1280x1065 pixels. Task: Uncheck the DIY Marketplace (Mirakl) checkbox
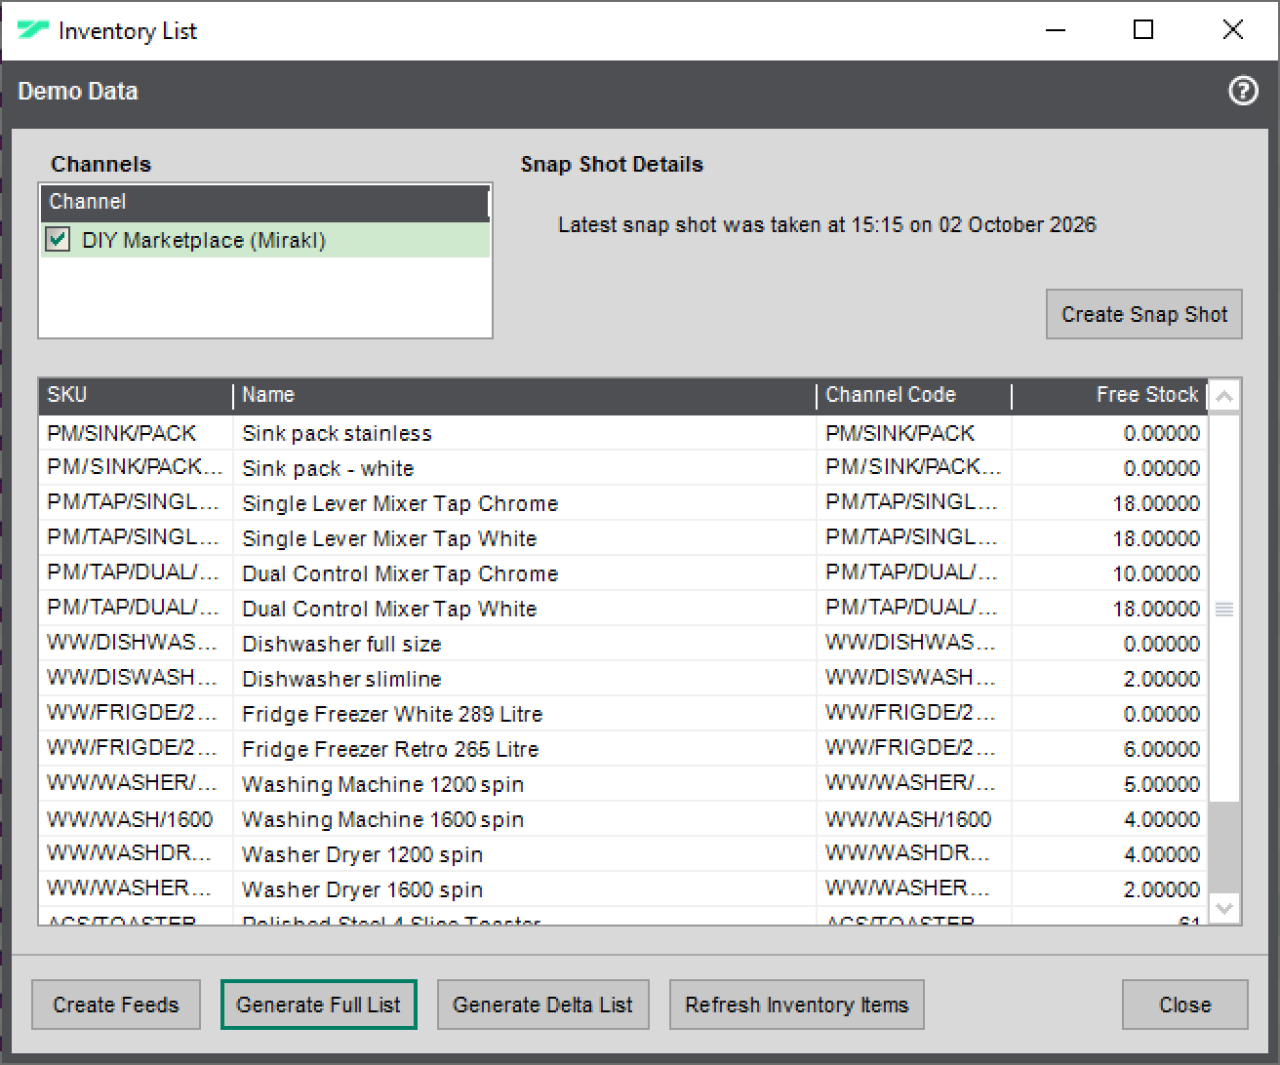[x=58, y=240]
